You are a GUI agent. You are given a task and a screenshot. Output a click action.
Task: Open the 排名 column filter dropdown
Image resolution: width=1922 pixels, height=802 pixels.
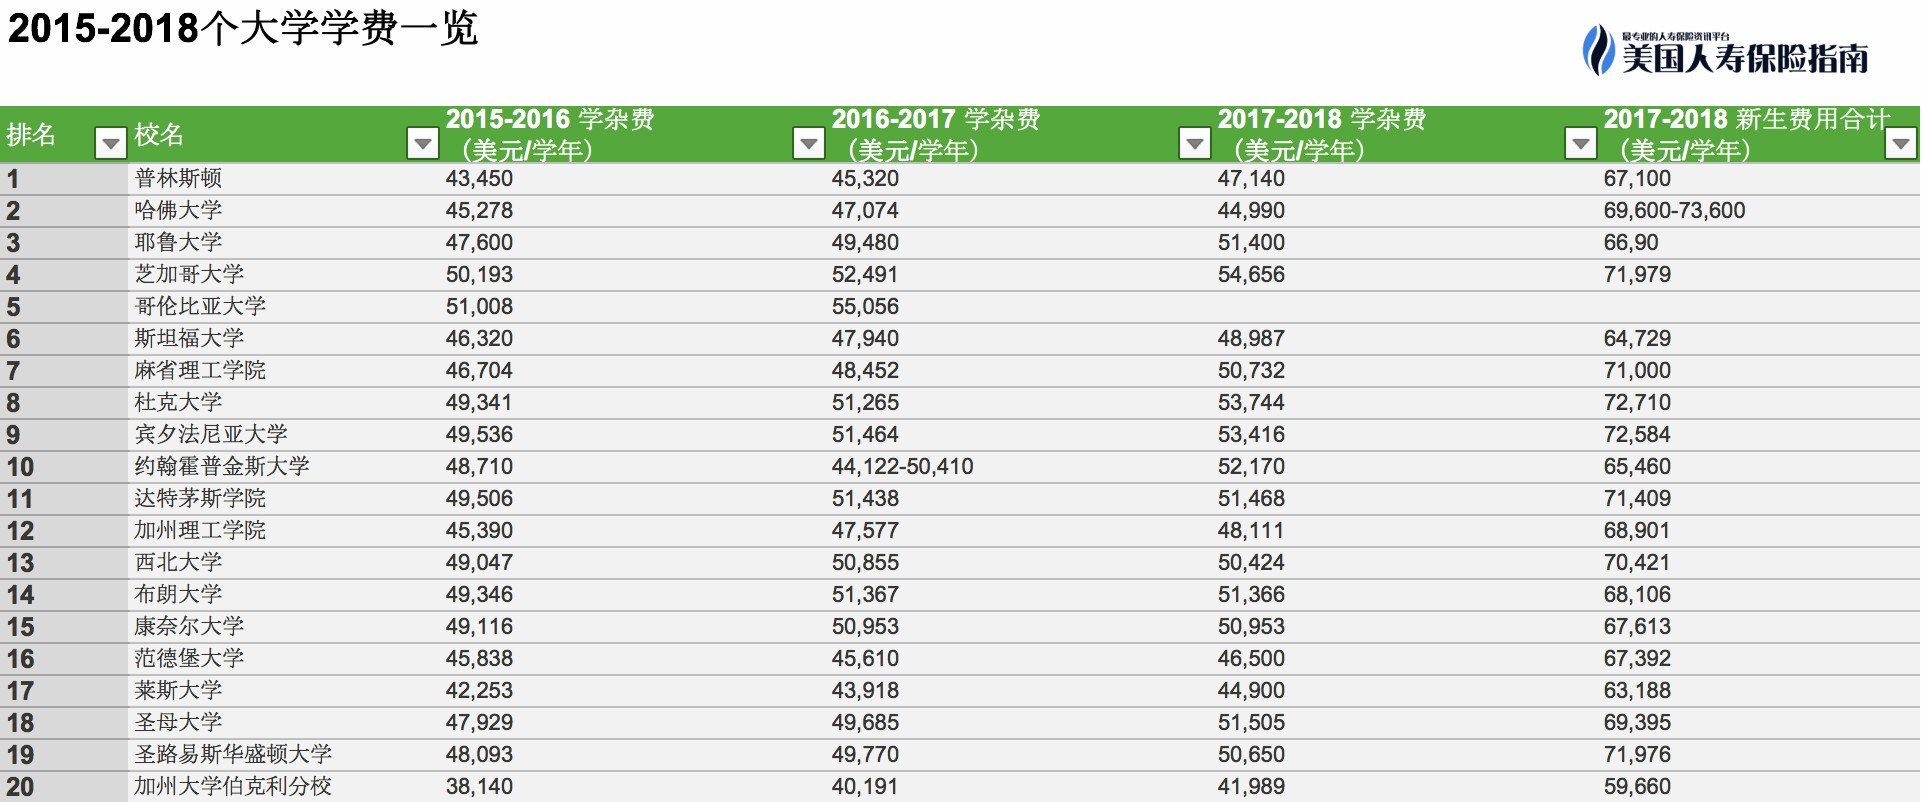[110, 143]
